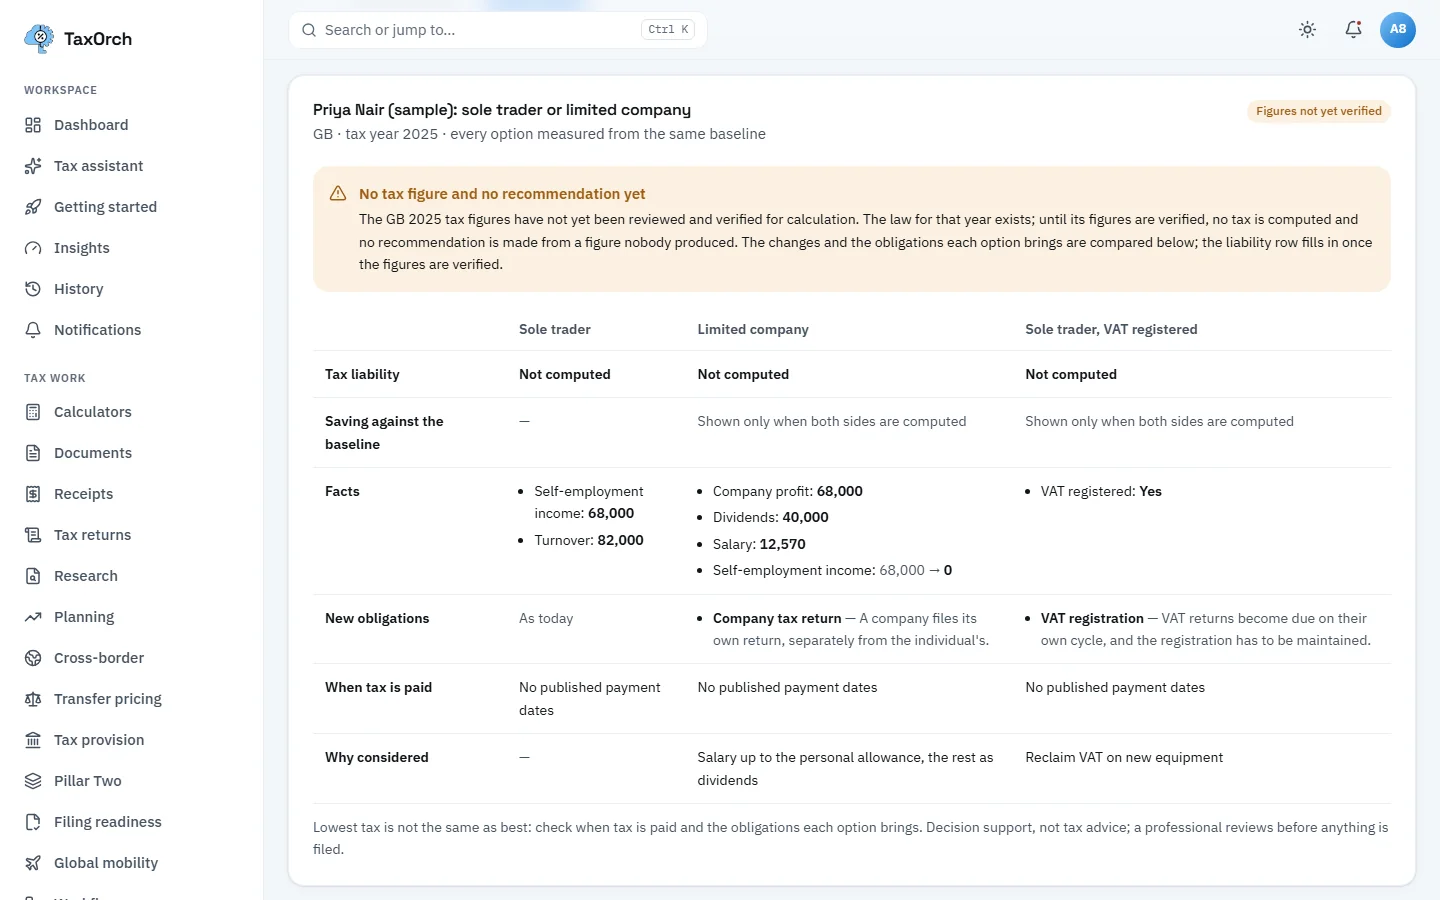Click the Calculators icon
Image resolution: width=1440 pixels, height=900 pixels.
pos(33,412)
